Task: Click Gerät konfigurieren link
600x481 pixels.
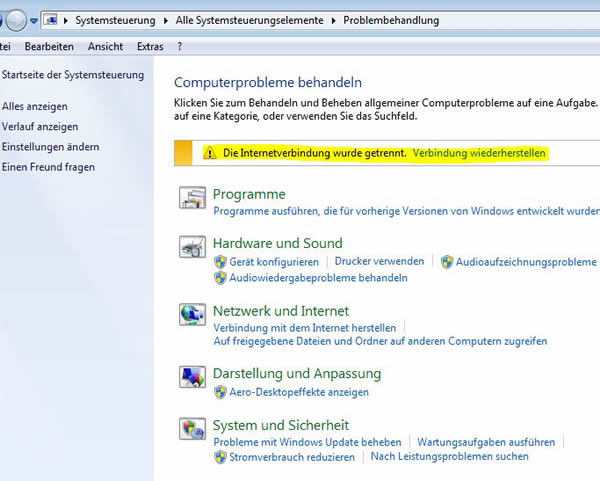Action: [274, 262]
